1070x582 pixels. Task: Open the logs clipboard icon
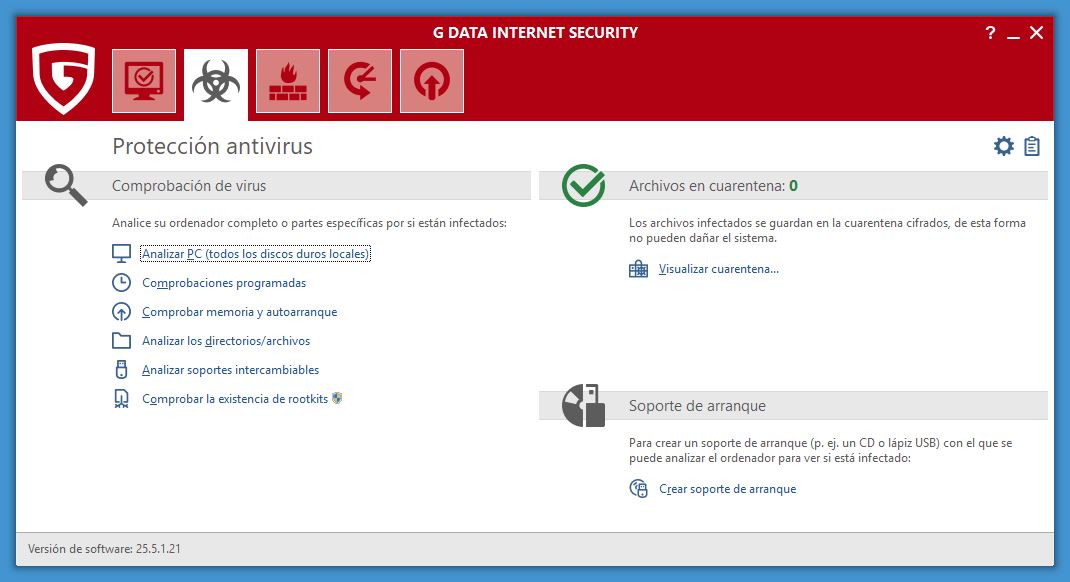1032,146
